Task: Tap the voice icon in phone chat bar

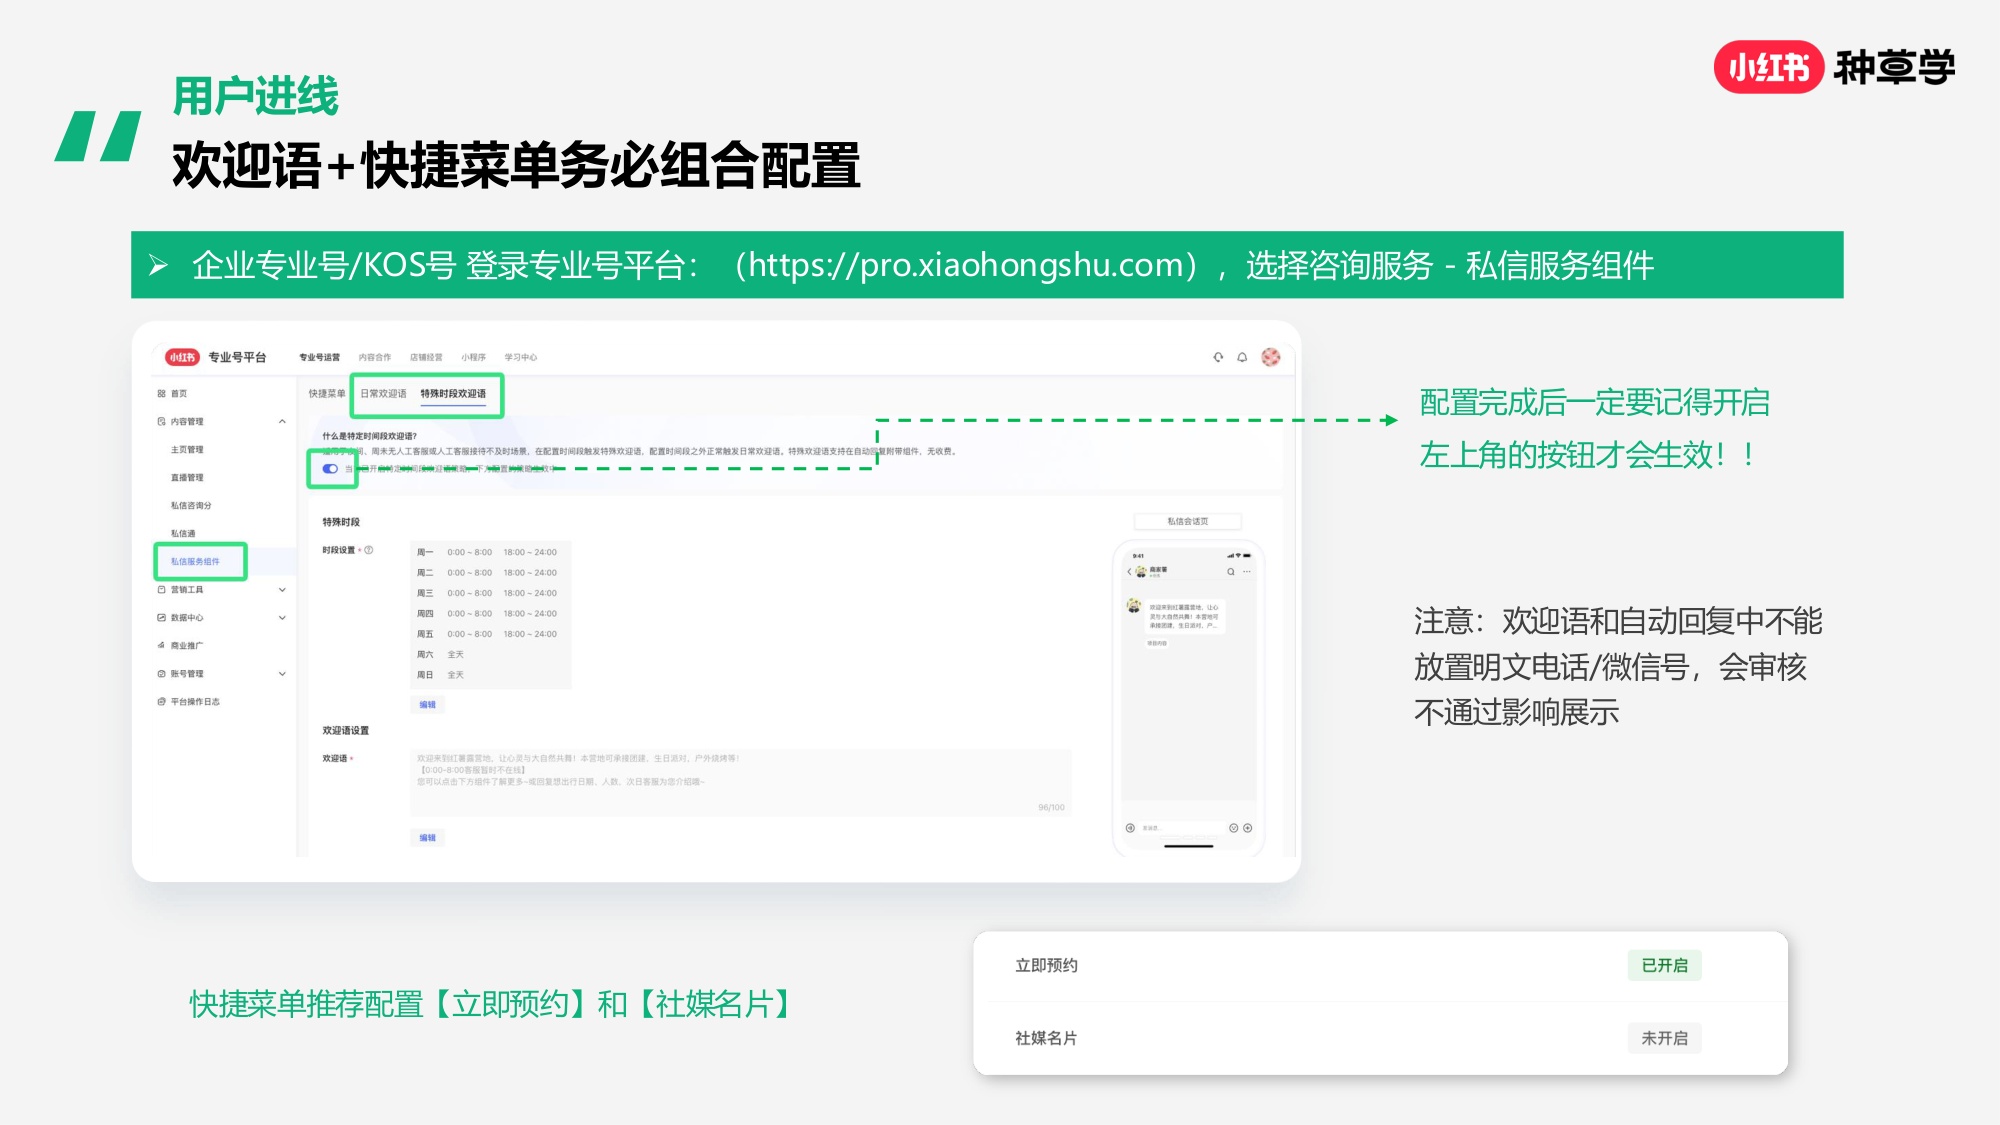Action: click(x=1130, y=828)
